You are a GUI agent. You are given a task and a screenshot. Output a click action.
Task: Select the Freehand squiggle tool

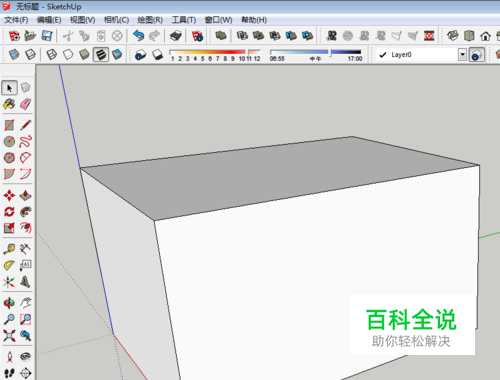(26, 142)
